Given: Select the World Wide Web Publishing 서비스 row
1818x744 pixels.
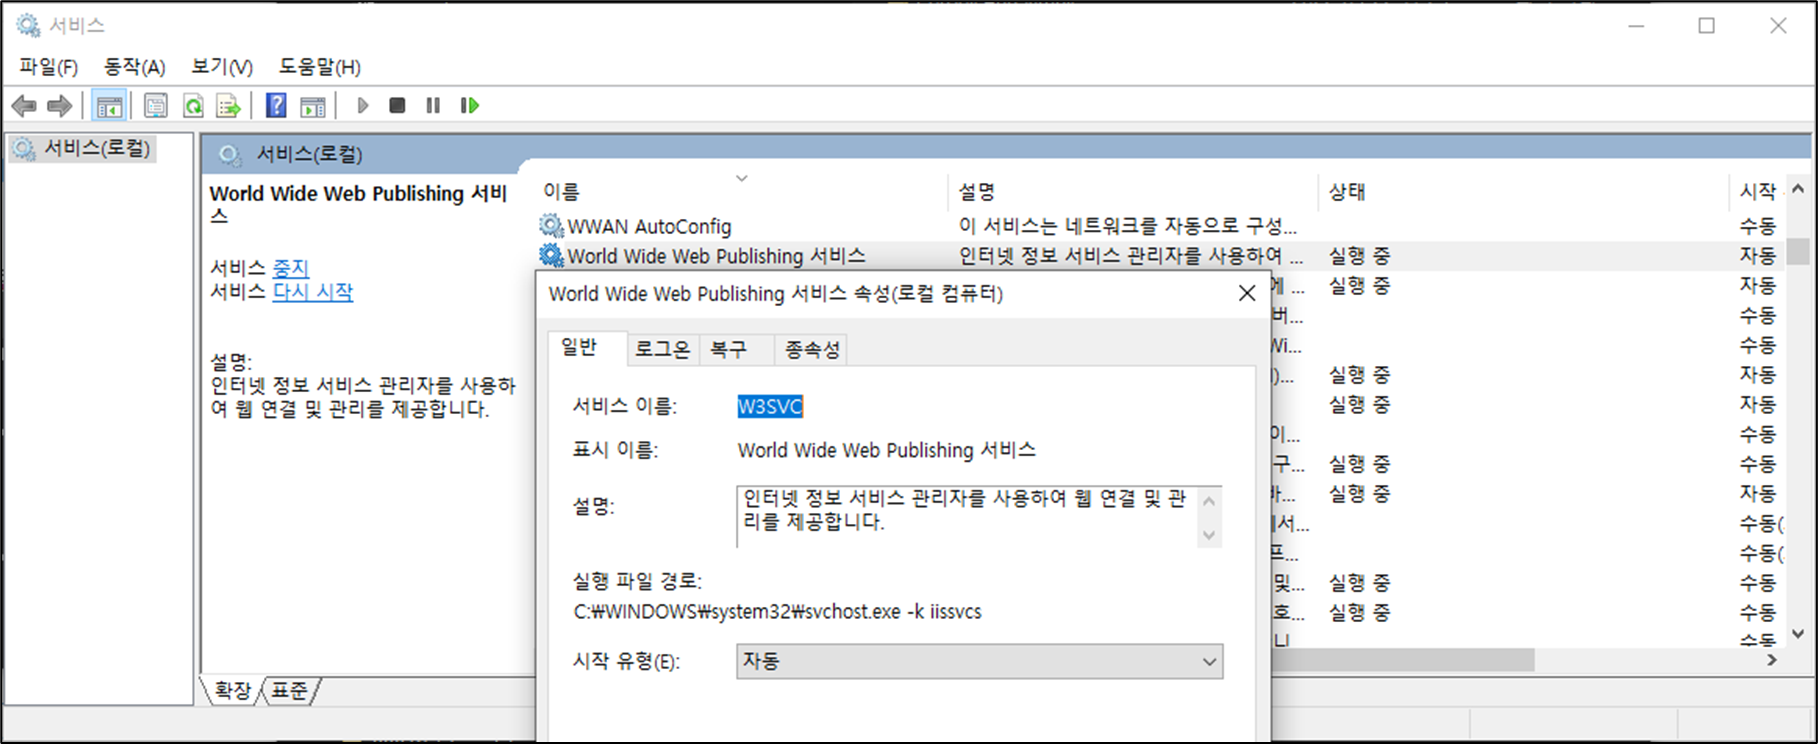Looking at the screenshot, I should (x=1161, y=256).
